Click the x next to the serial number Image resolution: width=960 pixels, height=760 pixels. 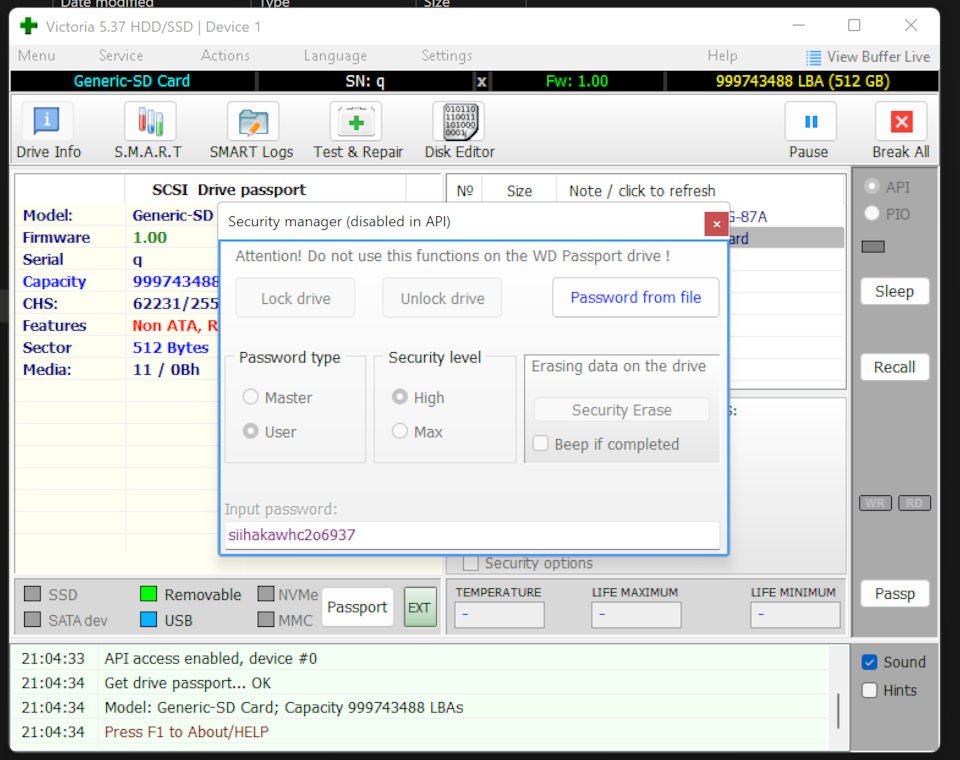482,81
